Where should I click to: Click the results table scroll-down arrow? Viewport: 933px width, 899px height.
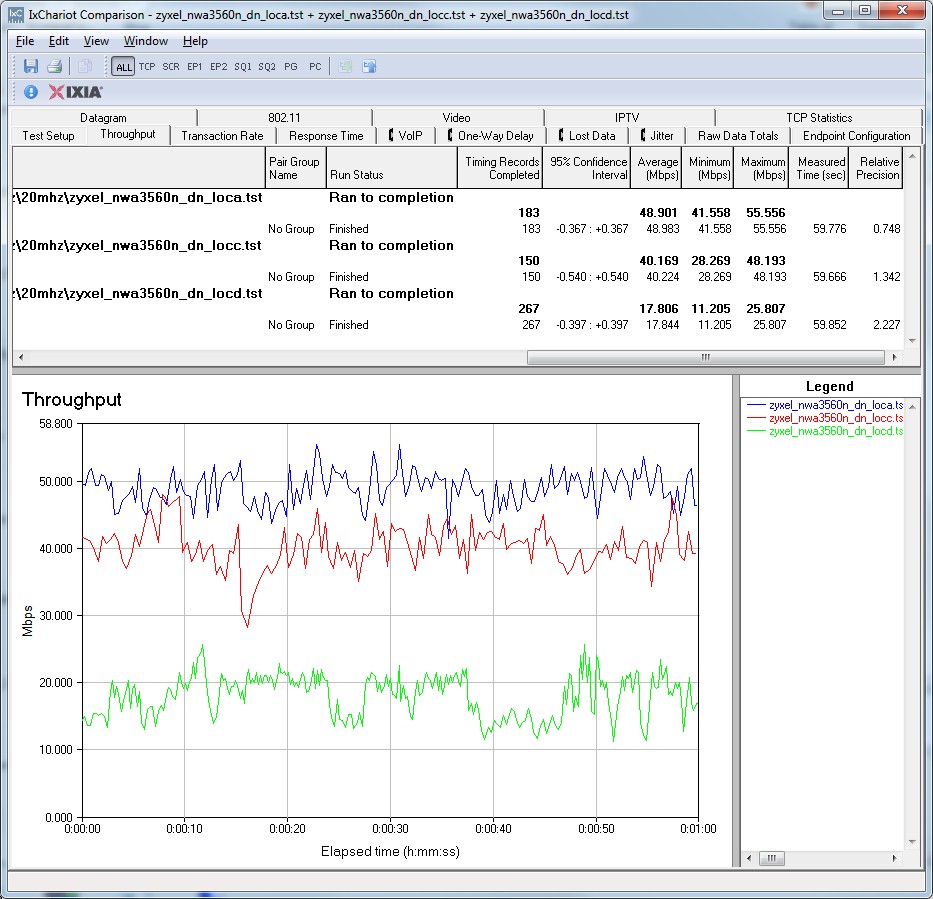tap(912, 341)
